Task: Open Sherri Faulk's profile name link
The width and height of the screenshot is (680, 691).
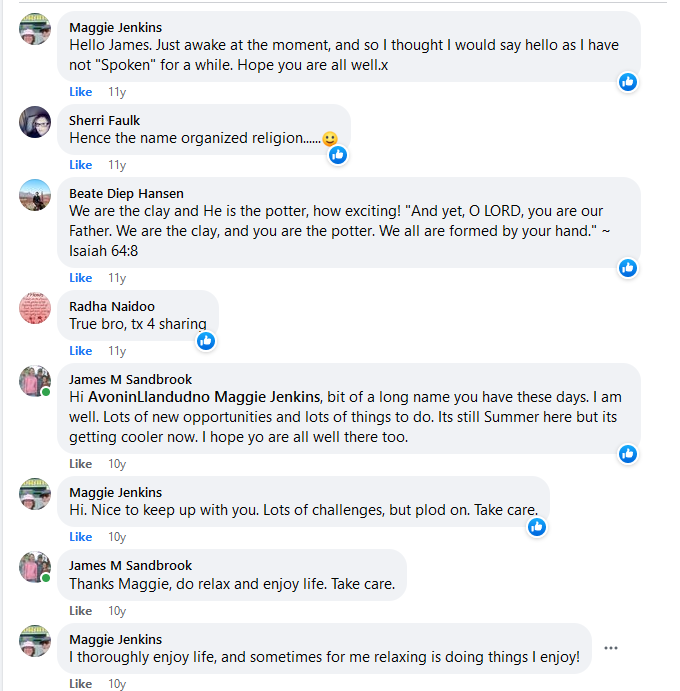Action: [104, 120]
